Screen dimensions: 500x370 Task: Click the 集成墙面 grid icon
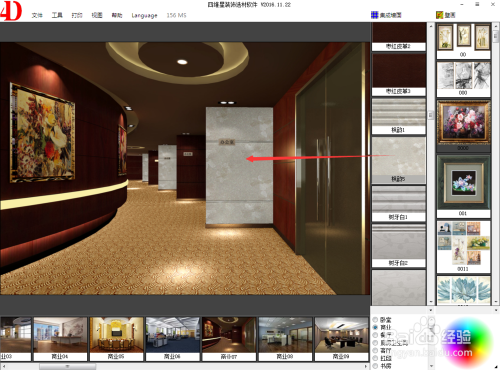[x=375, y=15]
